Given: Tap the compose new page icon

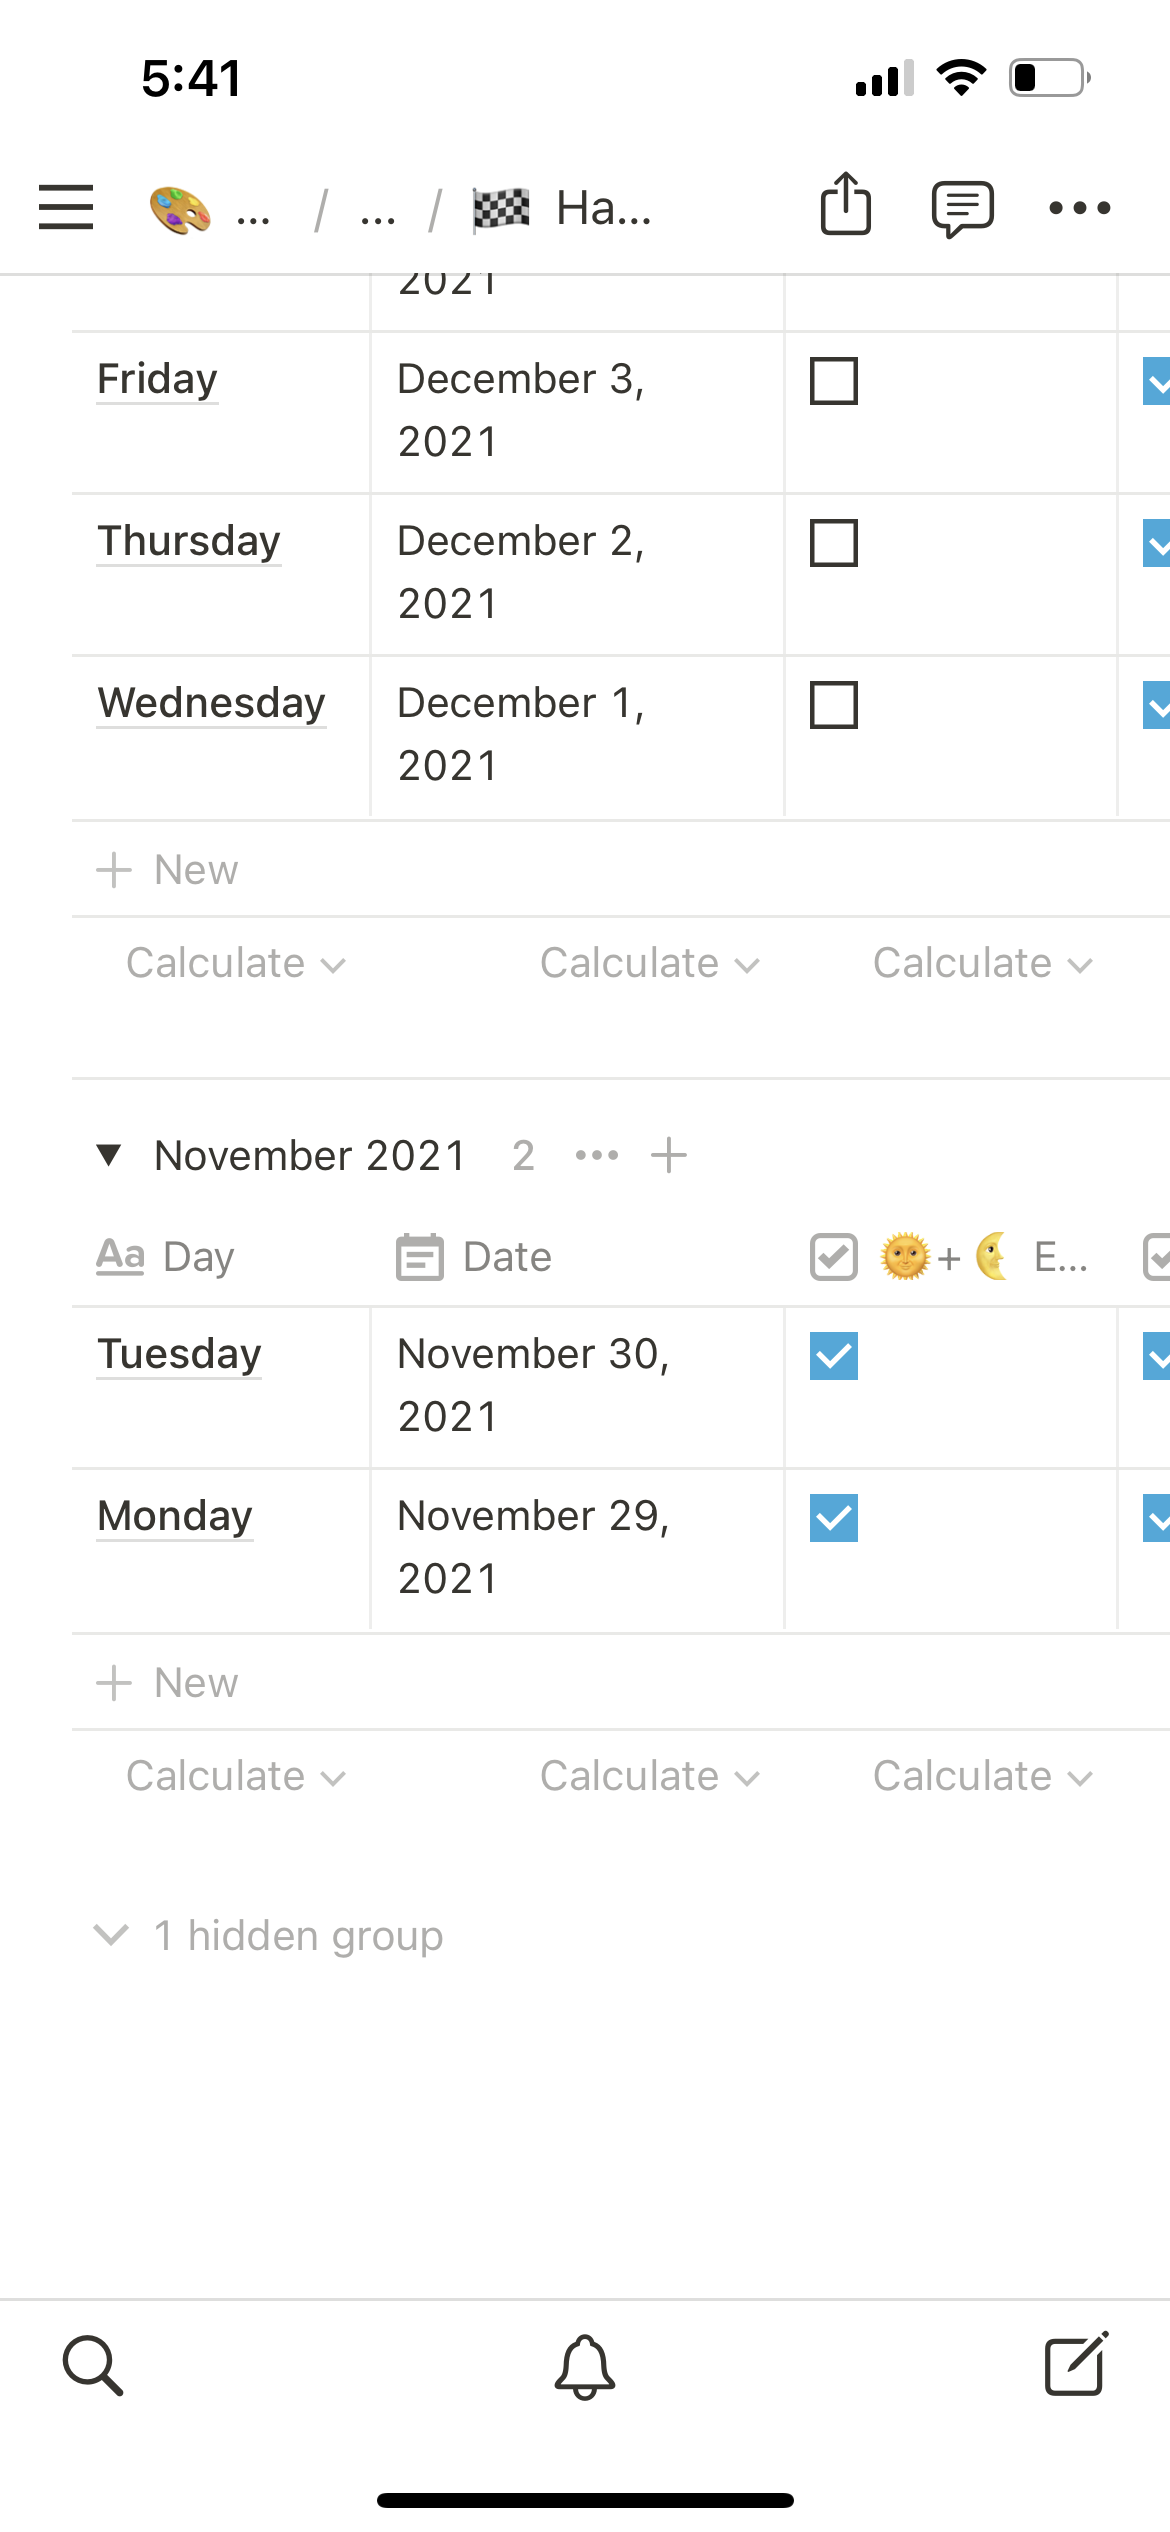Looking at the screenshot, I should coord(1076,2364).
